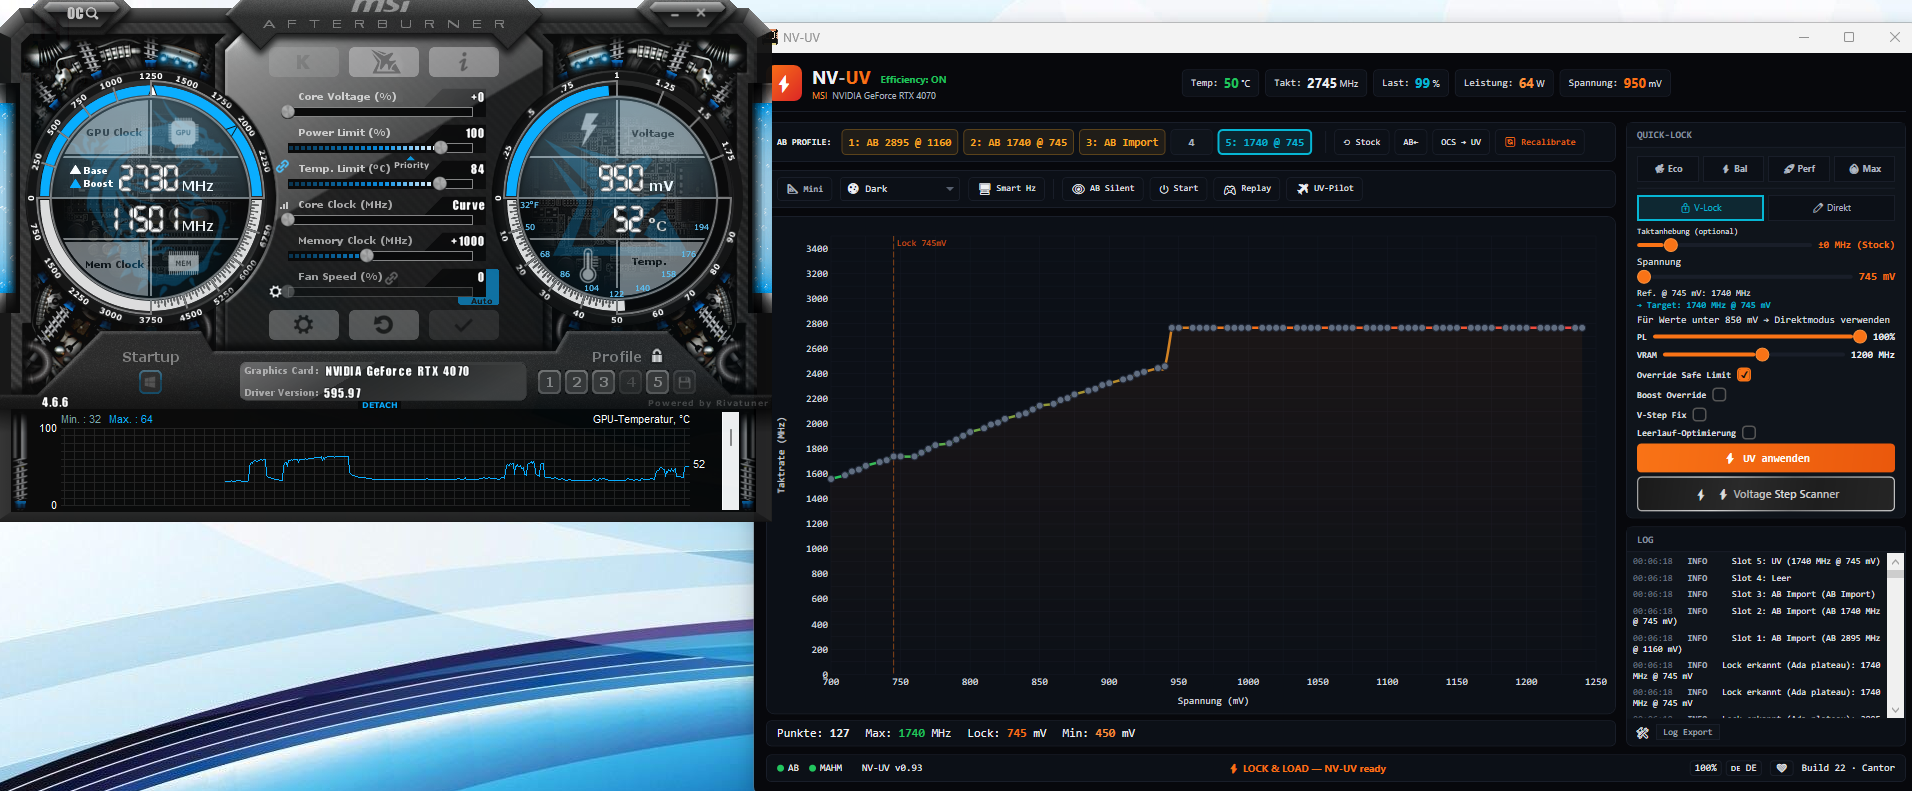This screenshot has height=791, width=1912.
Task: Click the Taktanhebung slider handle
Action: click(x=1670, y=245)
